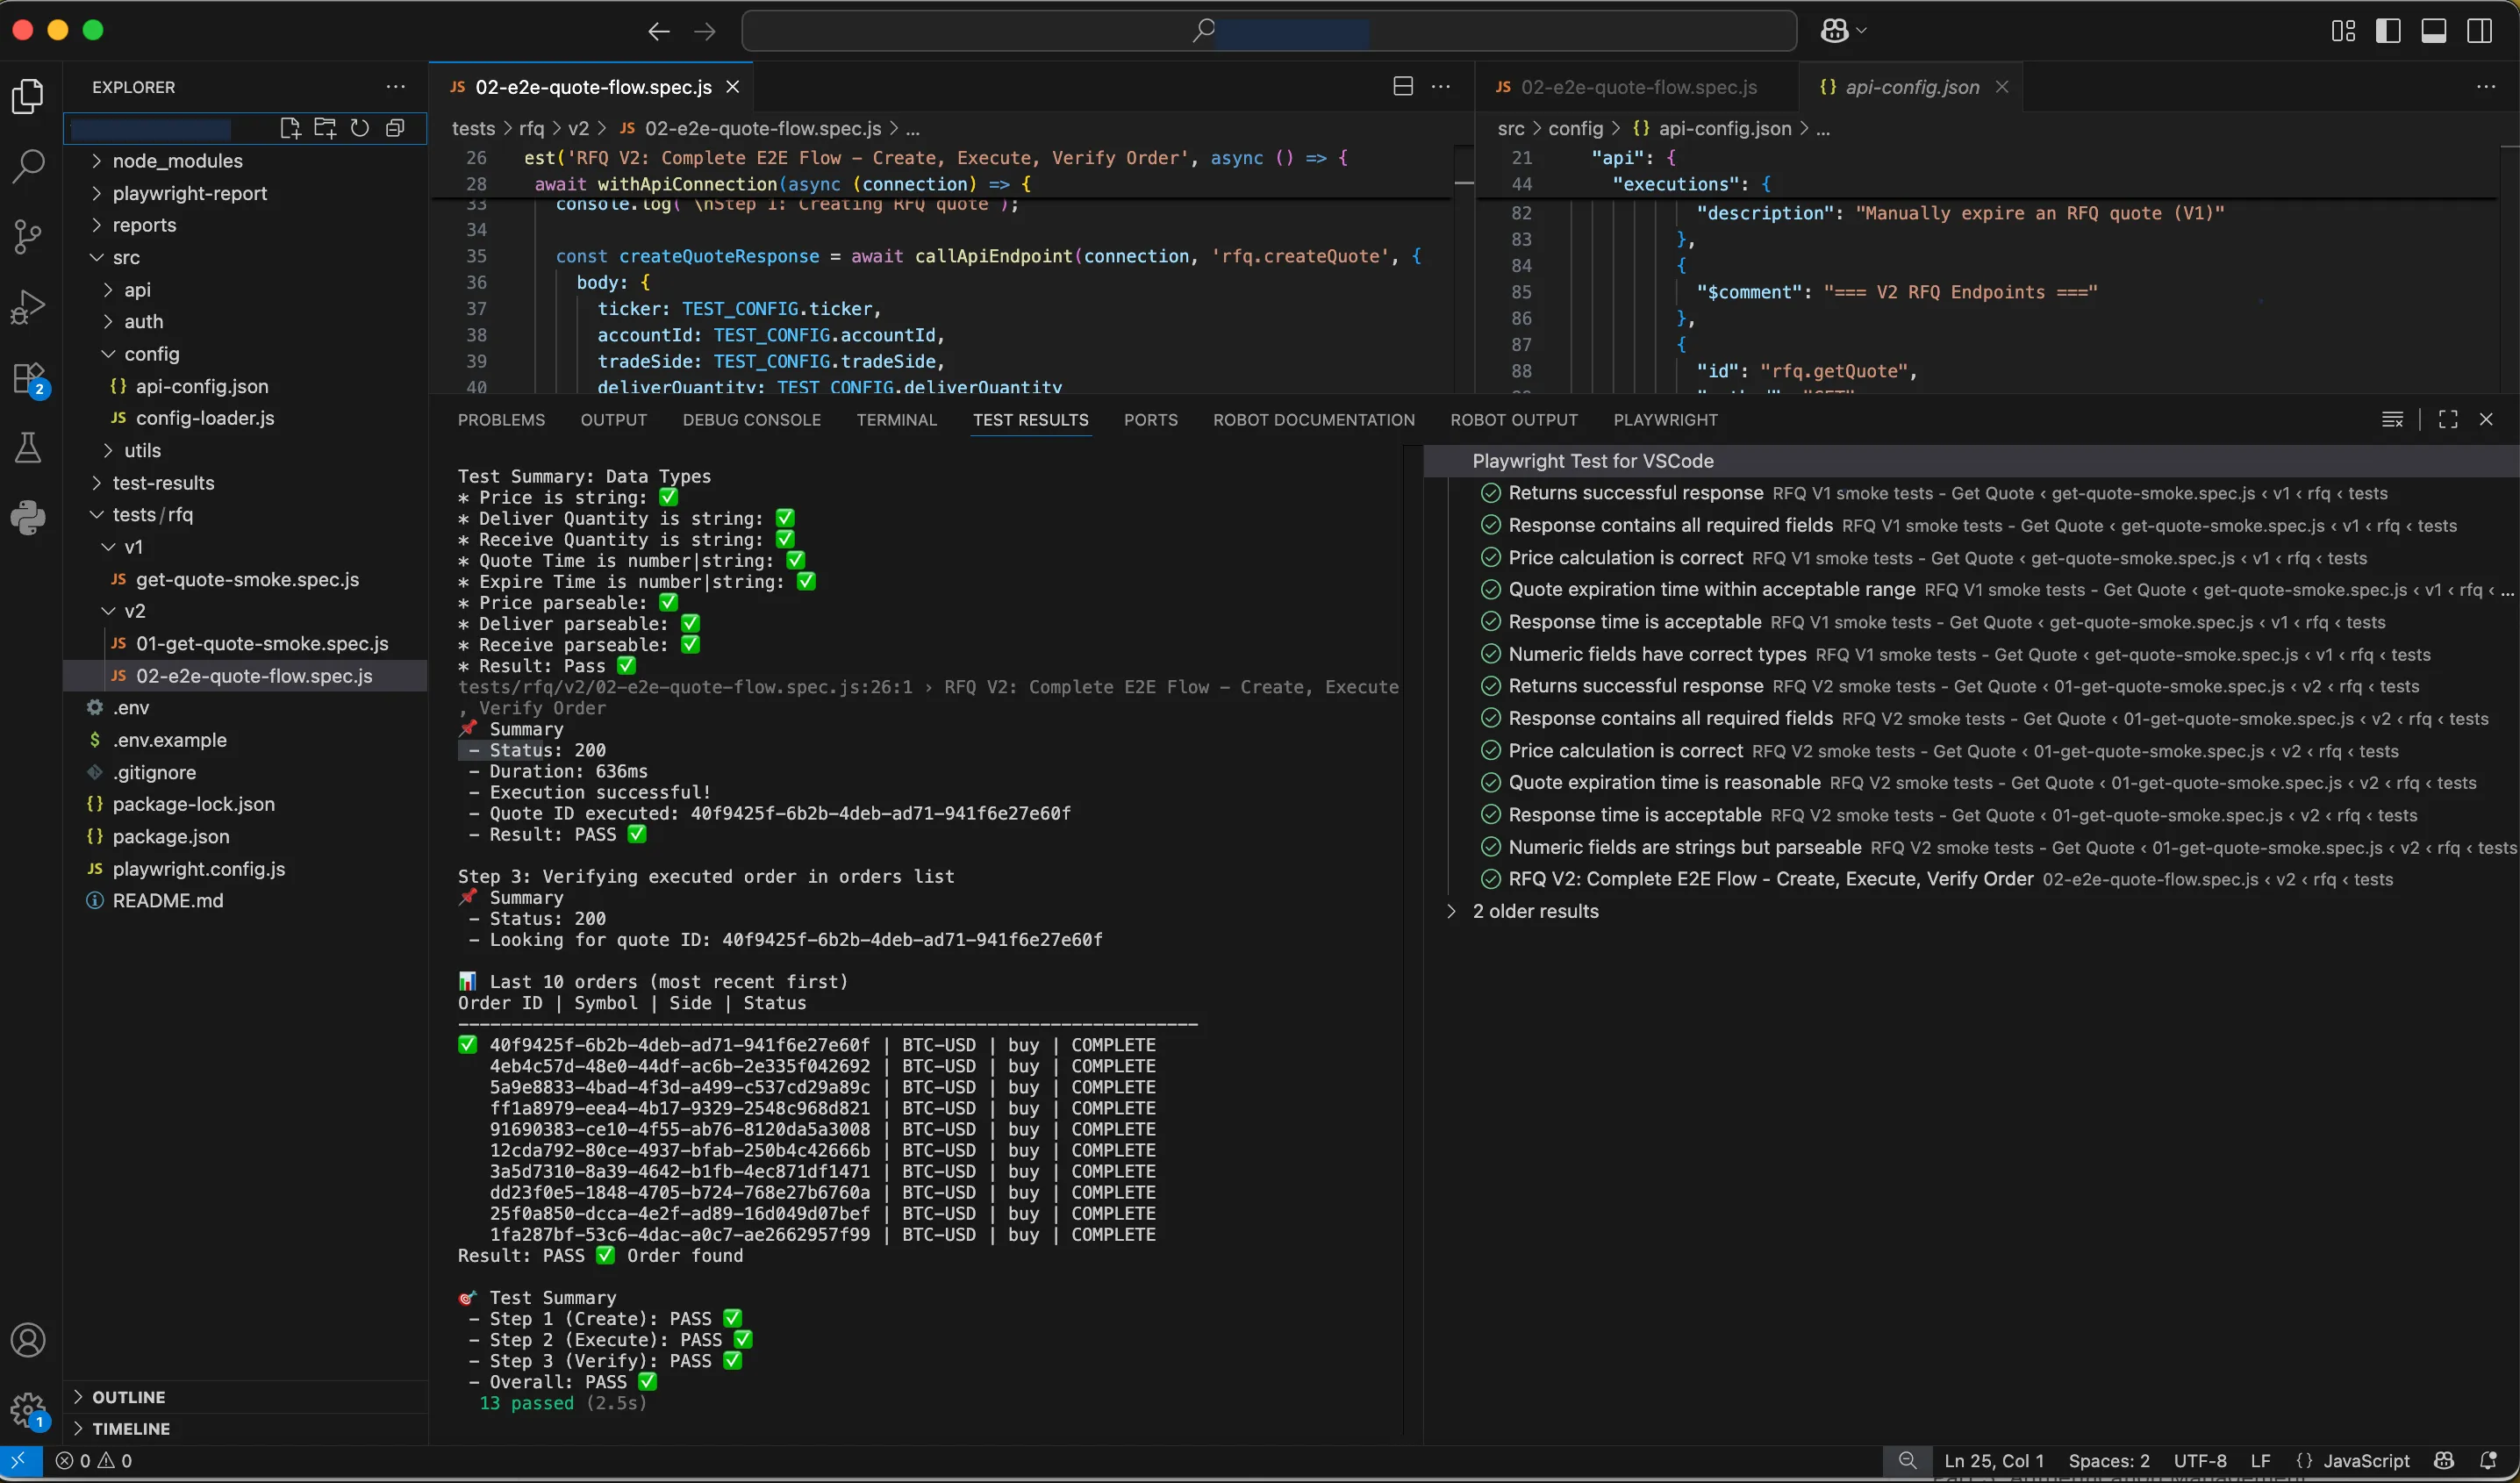Click the New File icon in Explorer

tap(290, 128)
